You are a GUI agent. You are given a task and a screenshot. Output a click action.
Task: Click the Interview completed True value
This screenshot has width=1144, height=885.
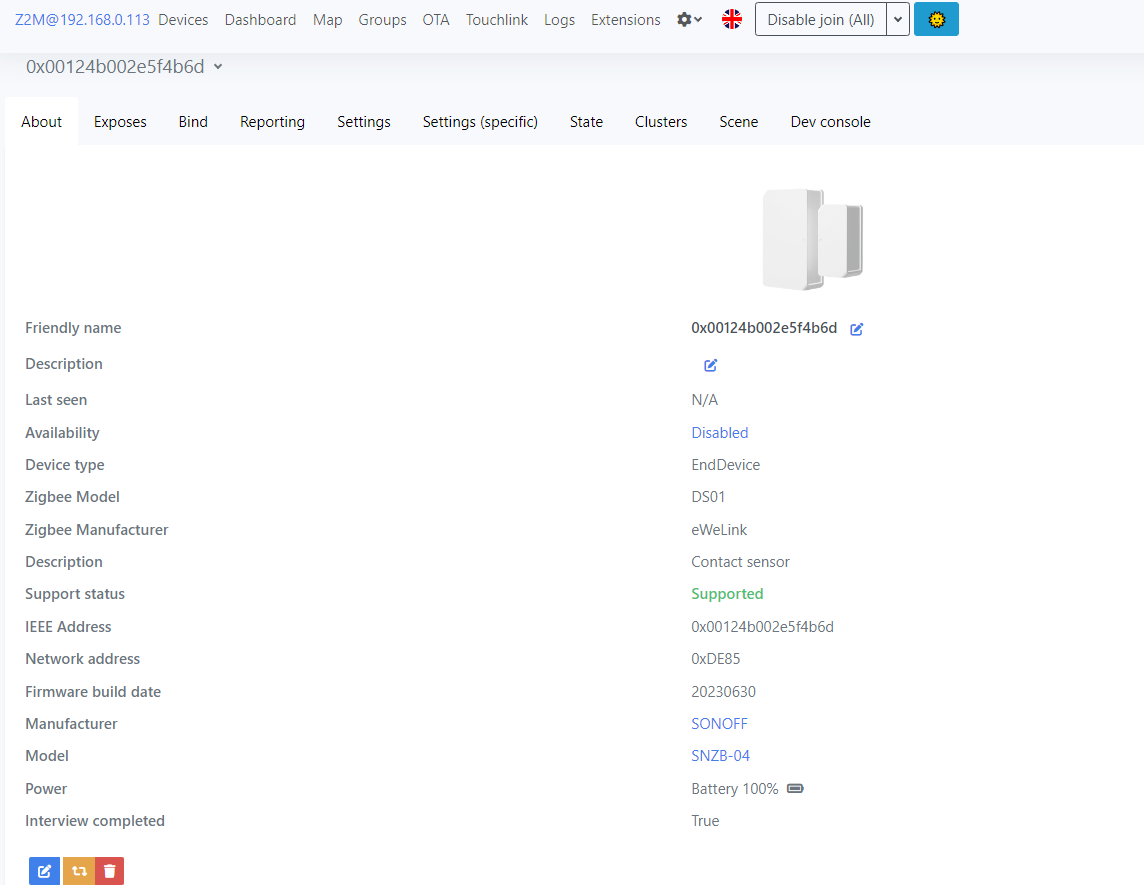pyautogui.click(x=705, y=821)
